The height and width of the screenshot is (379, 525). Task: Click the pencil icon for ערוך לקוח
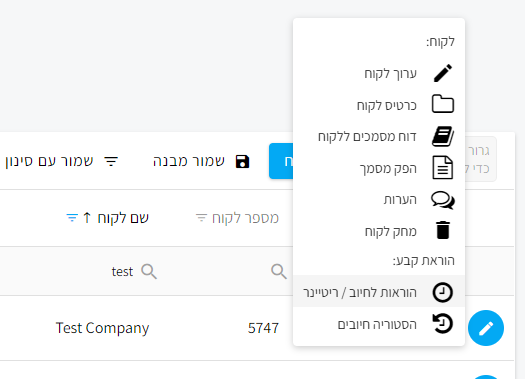tap(443, 73)
